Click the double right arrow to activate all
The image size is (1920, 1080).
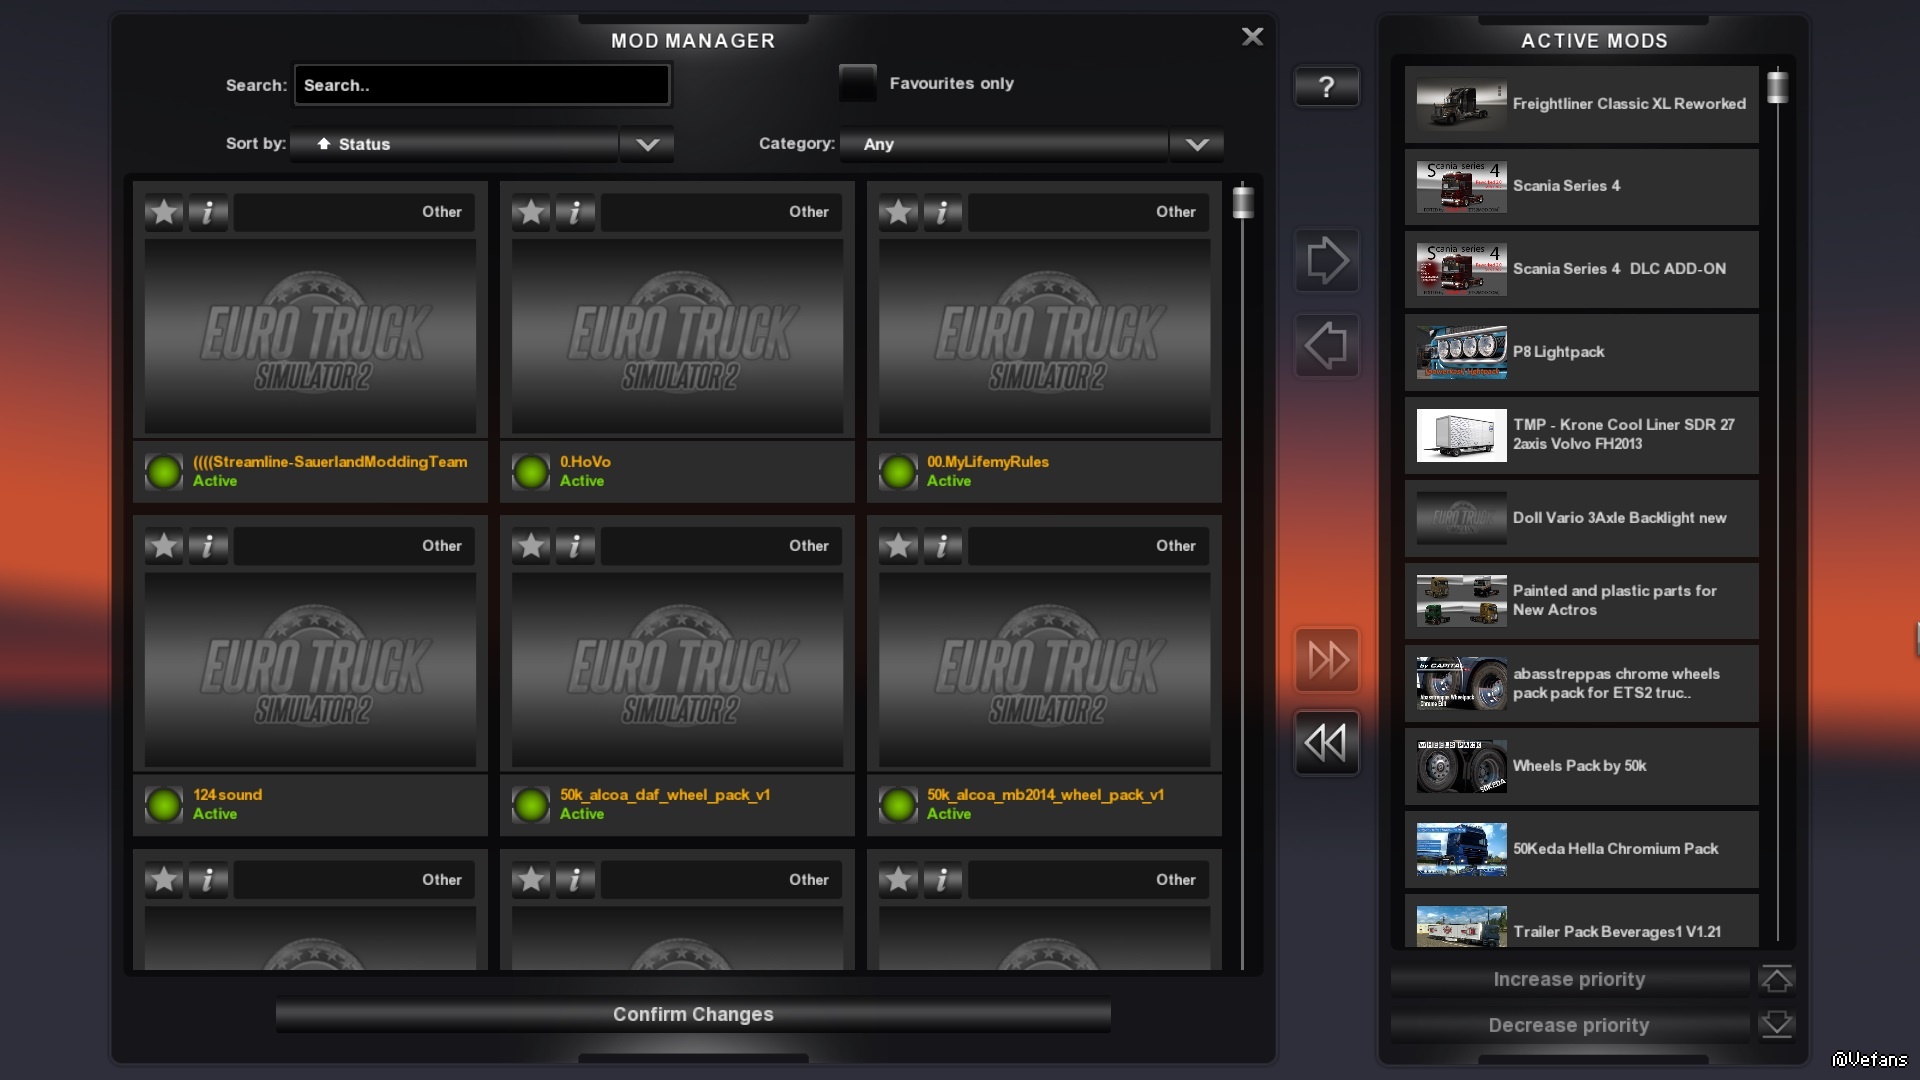(1326, 660)
